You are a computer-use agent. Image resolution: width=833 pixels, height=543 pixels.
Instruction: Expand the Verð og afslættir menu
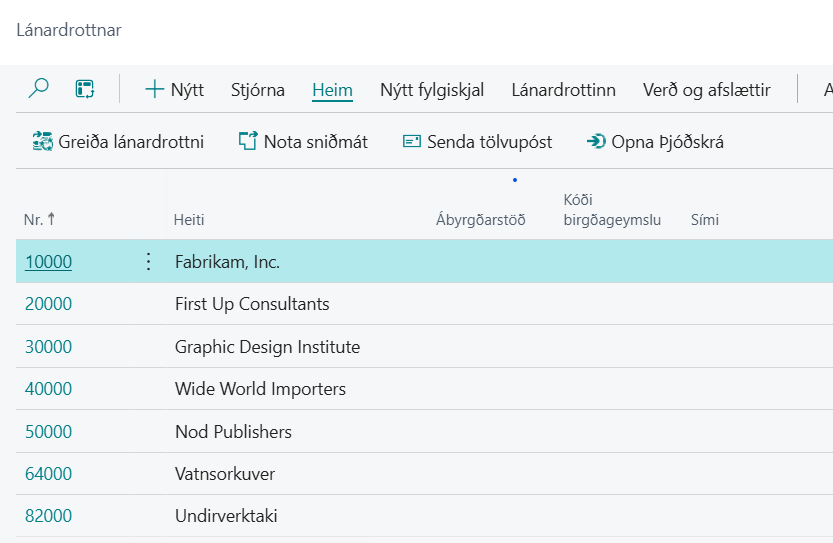(706, 90)
